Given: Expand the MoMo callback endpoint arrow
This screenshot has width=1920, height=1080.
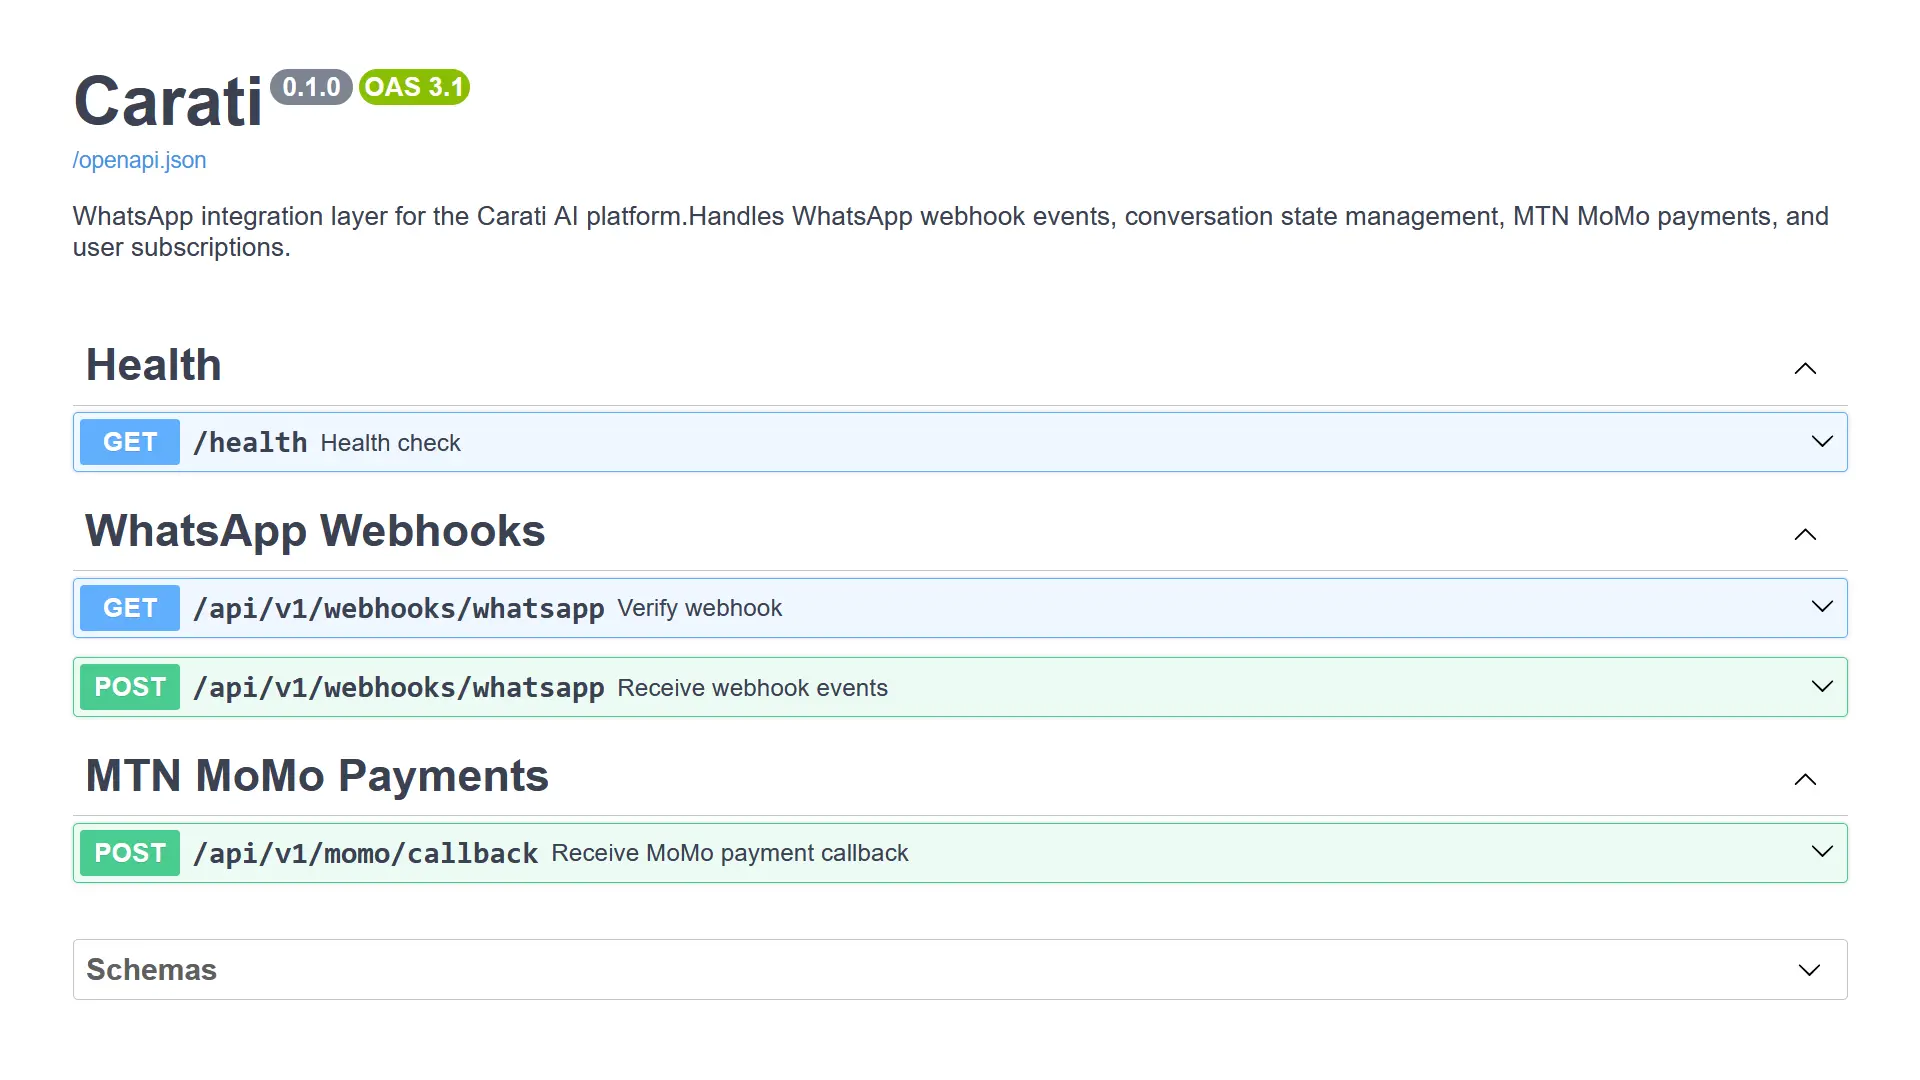Looking at the screenshot, I should point(1822,852).
